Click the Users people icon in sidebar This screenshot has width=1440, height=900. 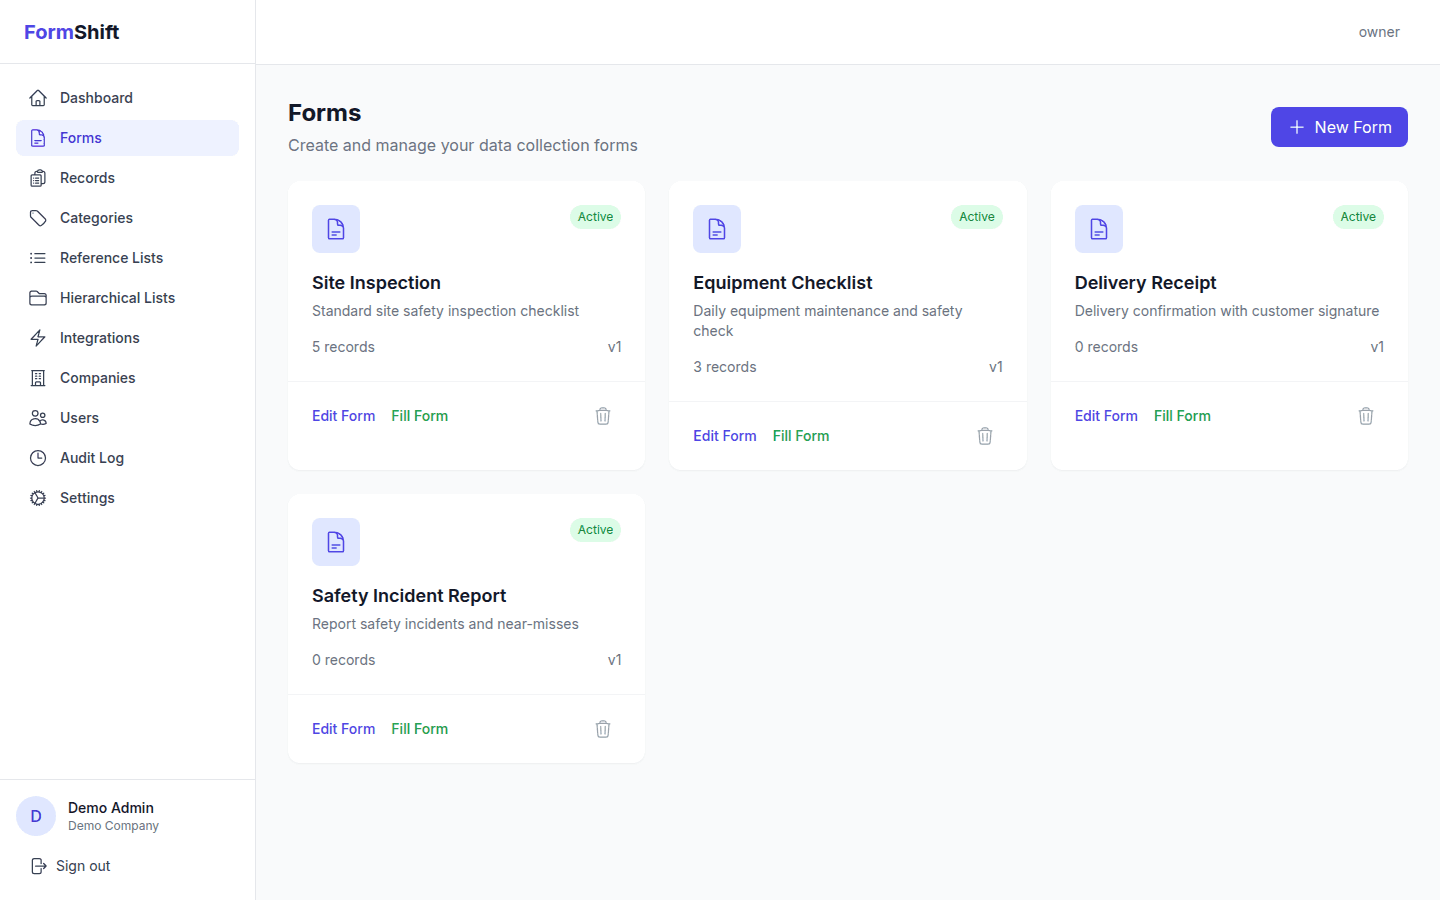click(x=37, y=417)
